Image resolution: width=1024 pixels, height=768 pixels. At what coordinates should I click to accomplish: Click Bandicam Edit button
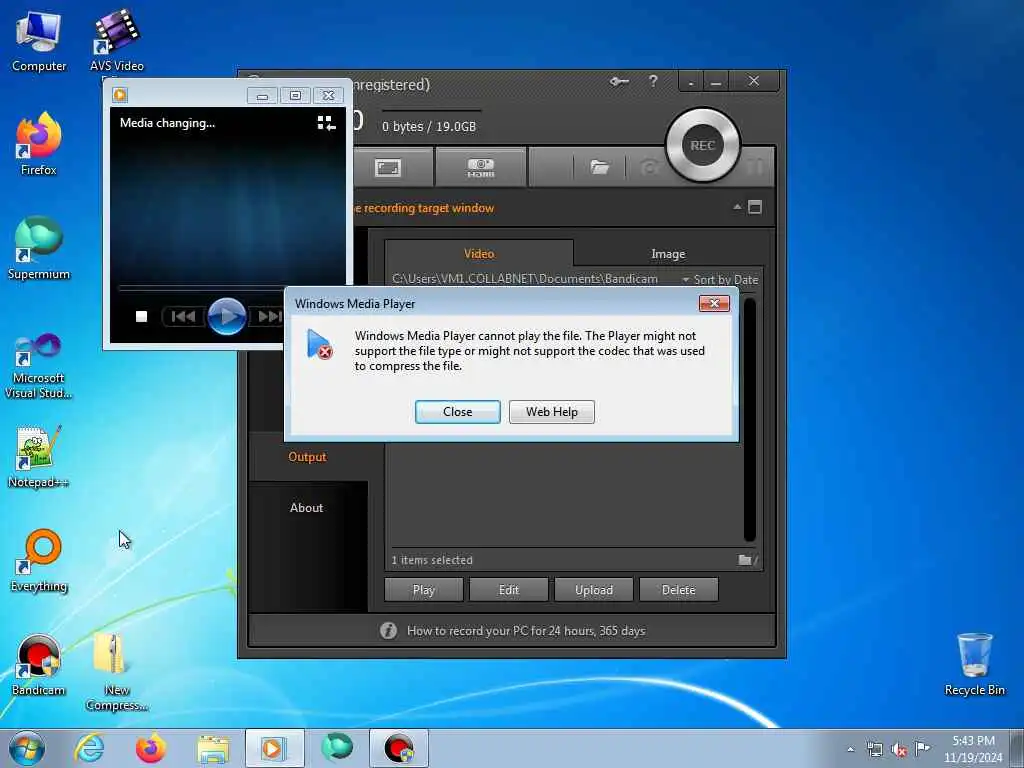[x=509, y=590]
